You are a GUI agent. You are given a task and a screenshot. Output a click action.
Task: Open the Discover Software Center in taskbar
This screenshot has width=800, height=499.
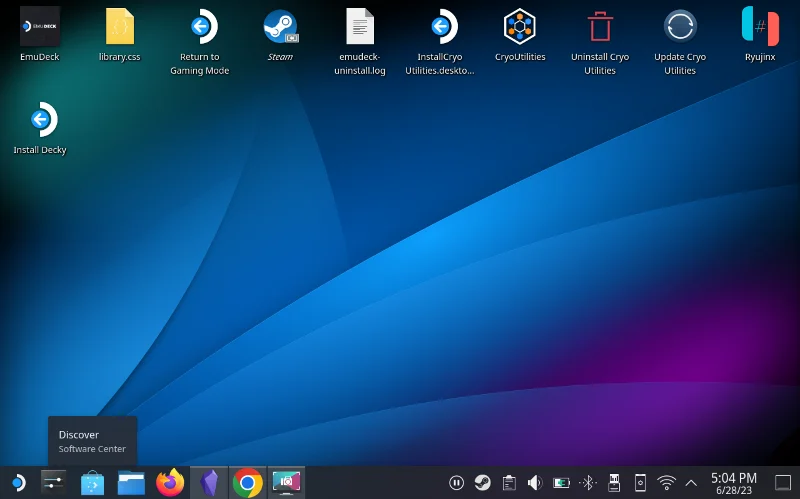pyautogui.click(x=92, y=483)
